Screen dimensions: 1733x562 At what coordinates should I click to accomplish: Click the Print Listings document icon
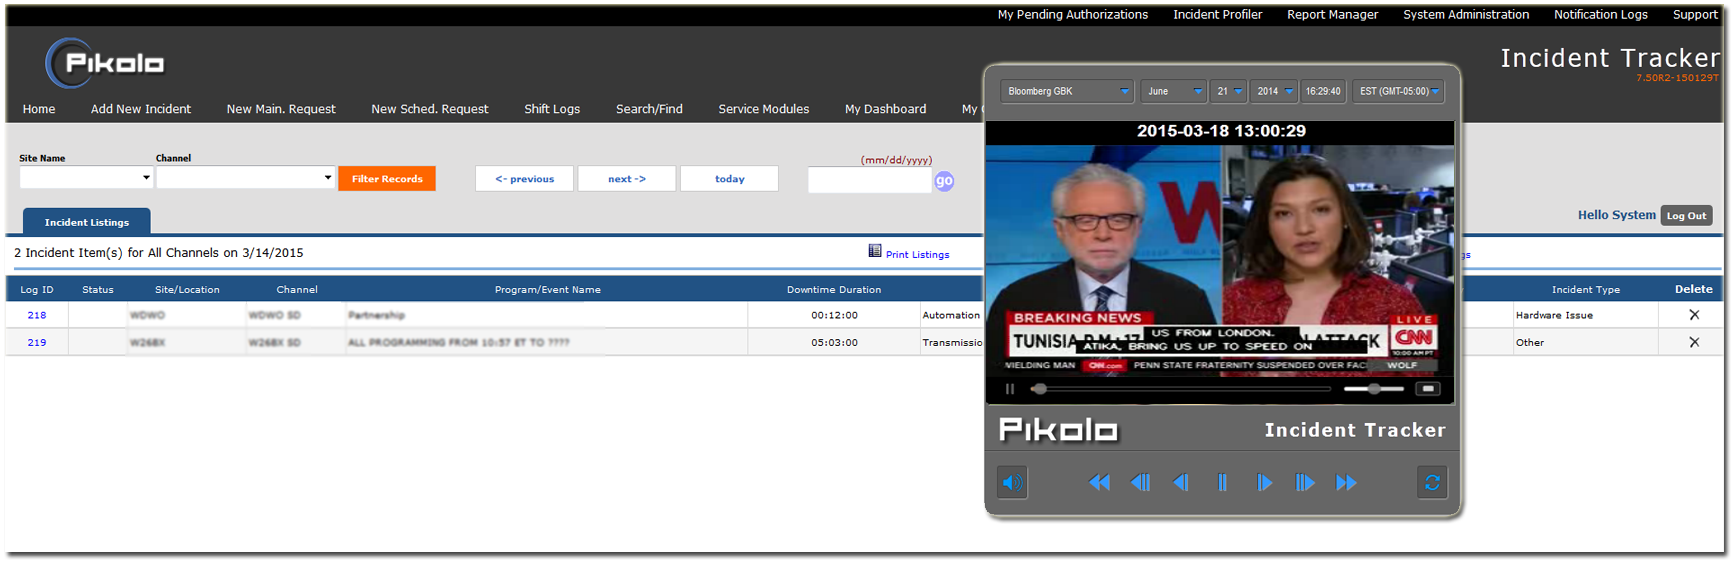(x=875, y=251)
